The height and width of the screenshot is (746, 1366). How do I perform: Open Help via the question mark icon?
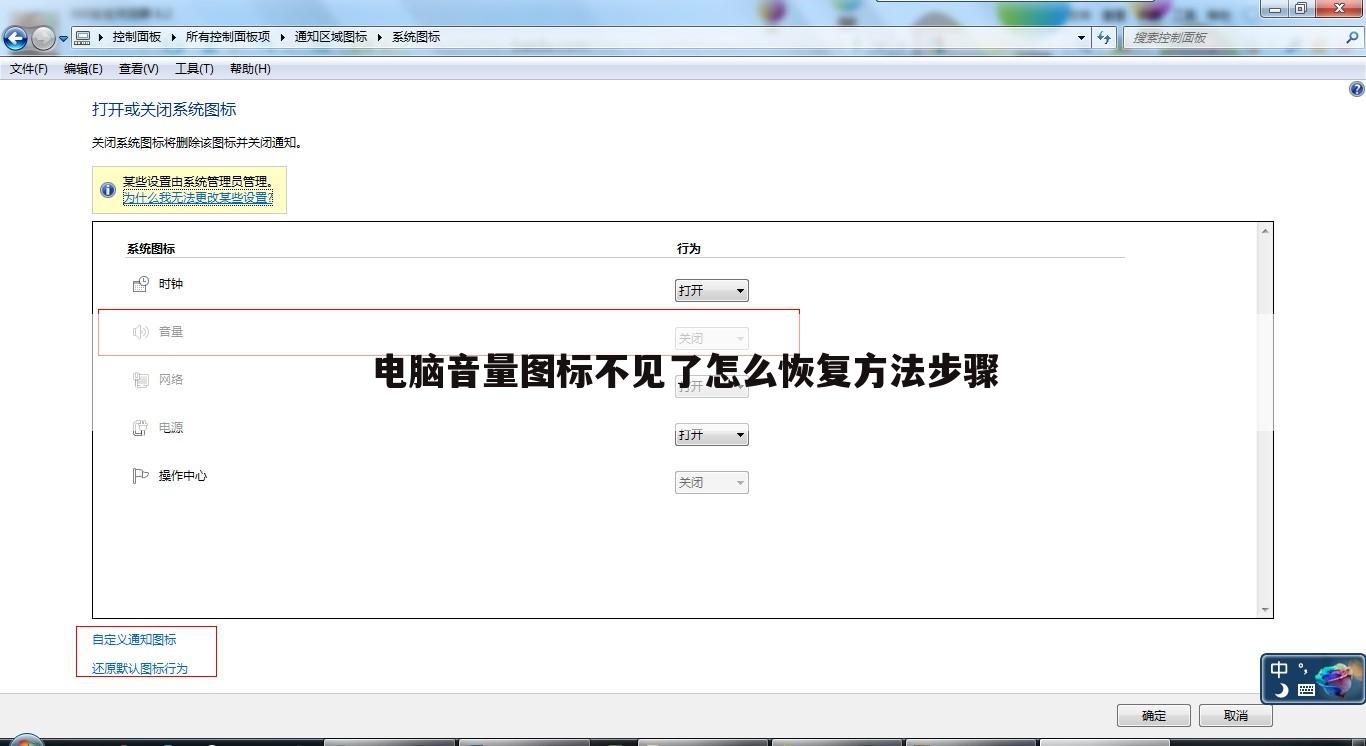[x=1356, y=88]
